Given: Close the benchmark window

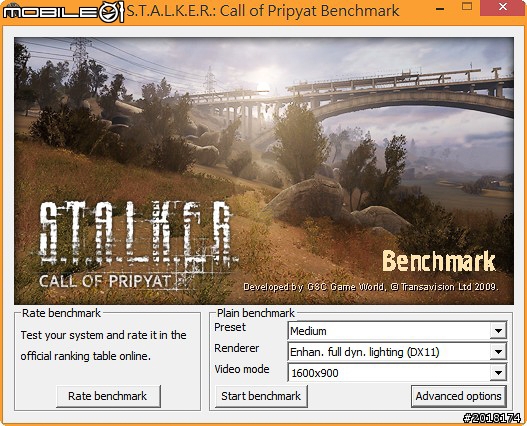Looking at the screenshot, I should 502,7.
